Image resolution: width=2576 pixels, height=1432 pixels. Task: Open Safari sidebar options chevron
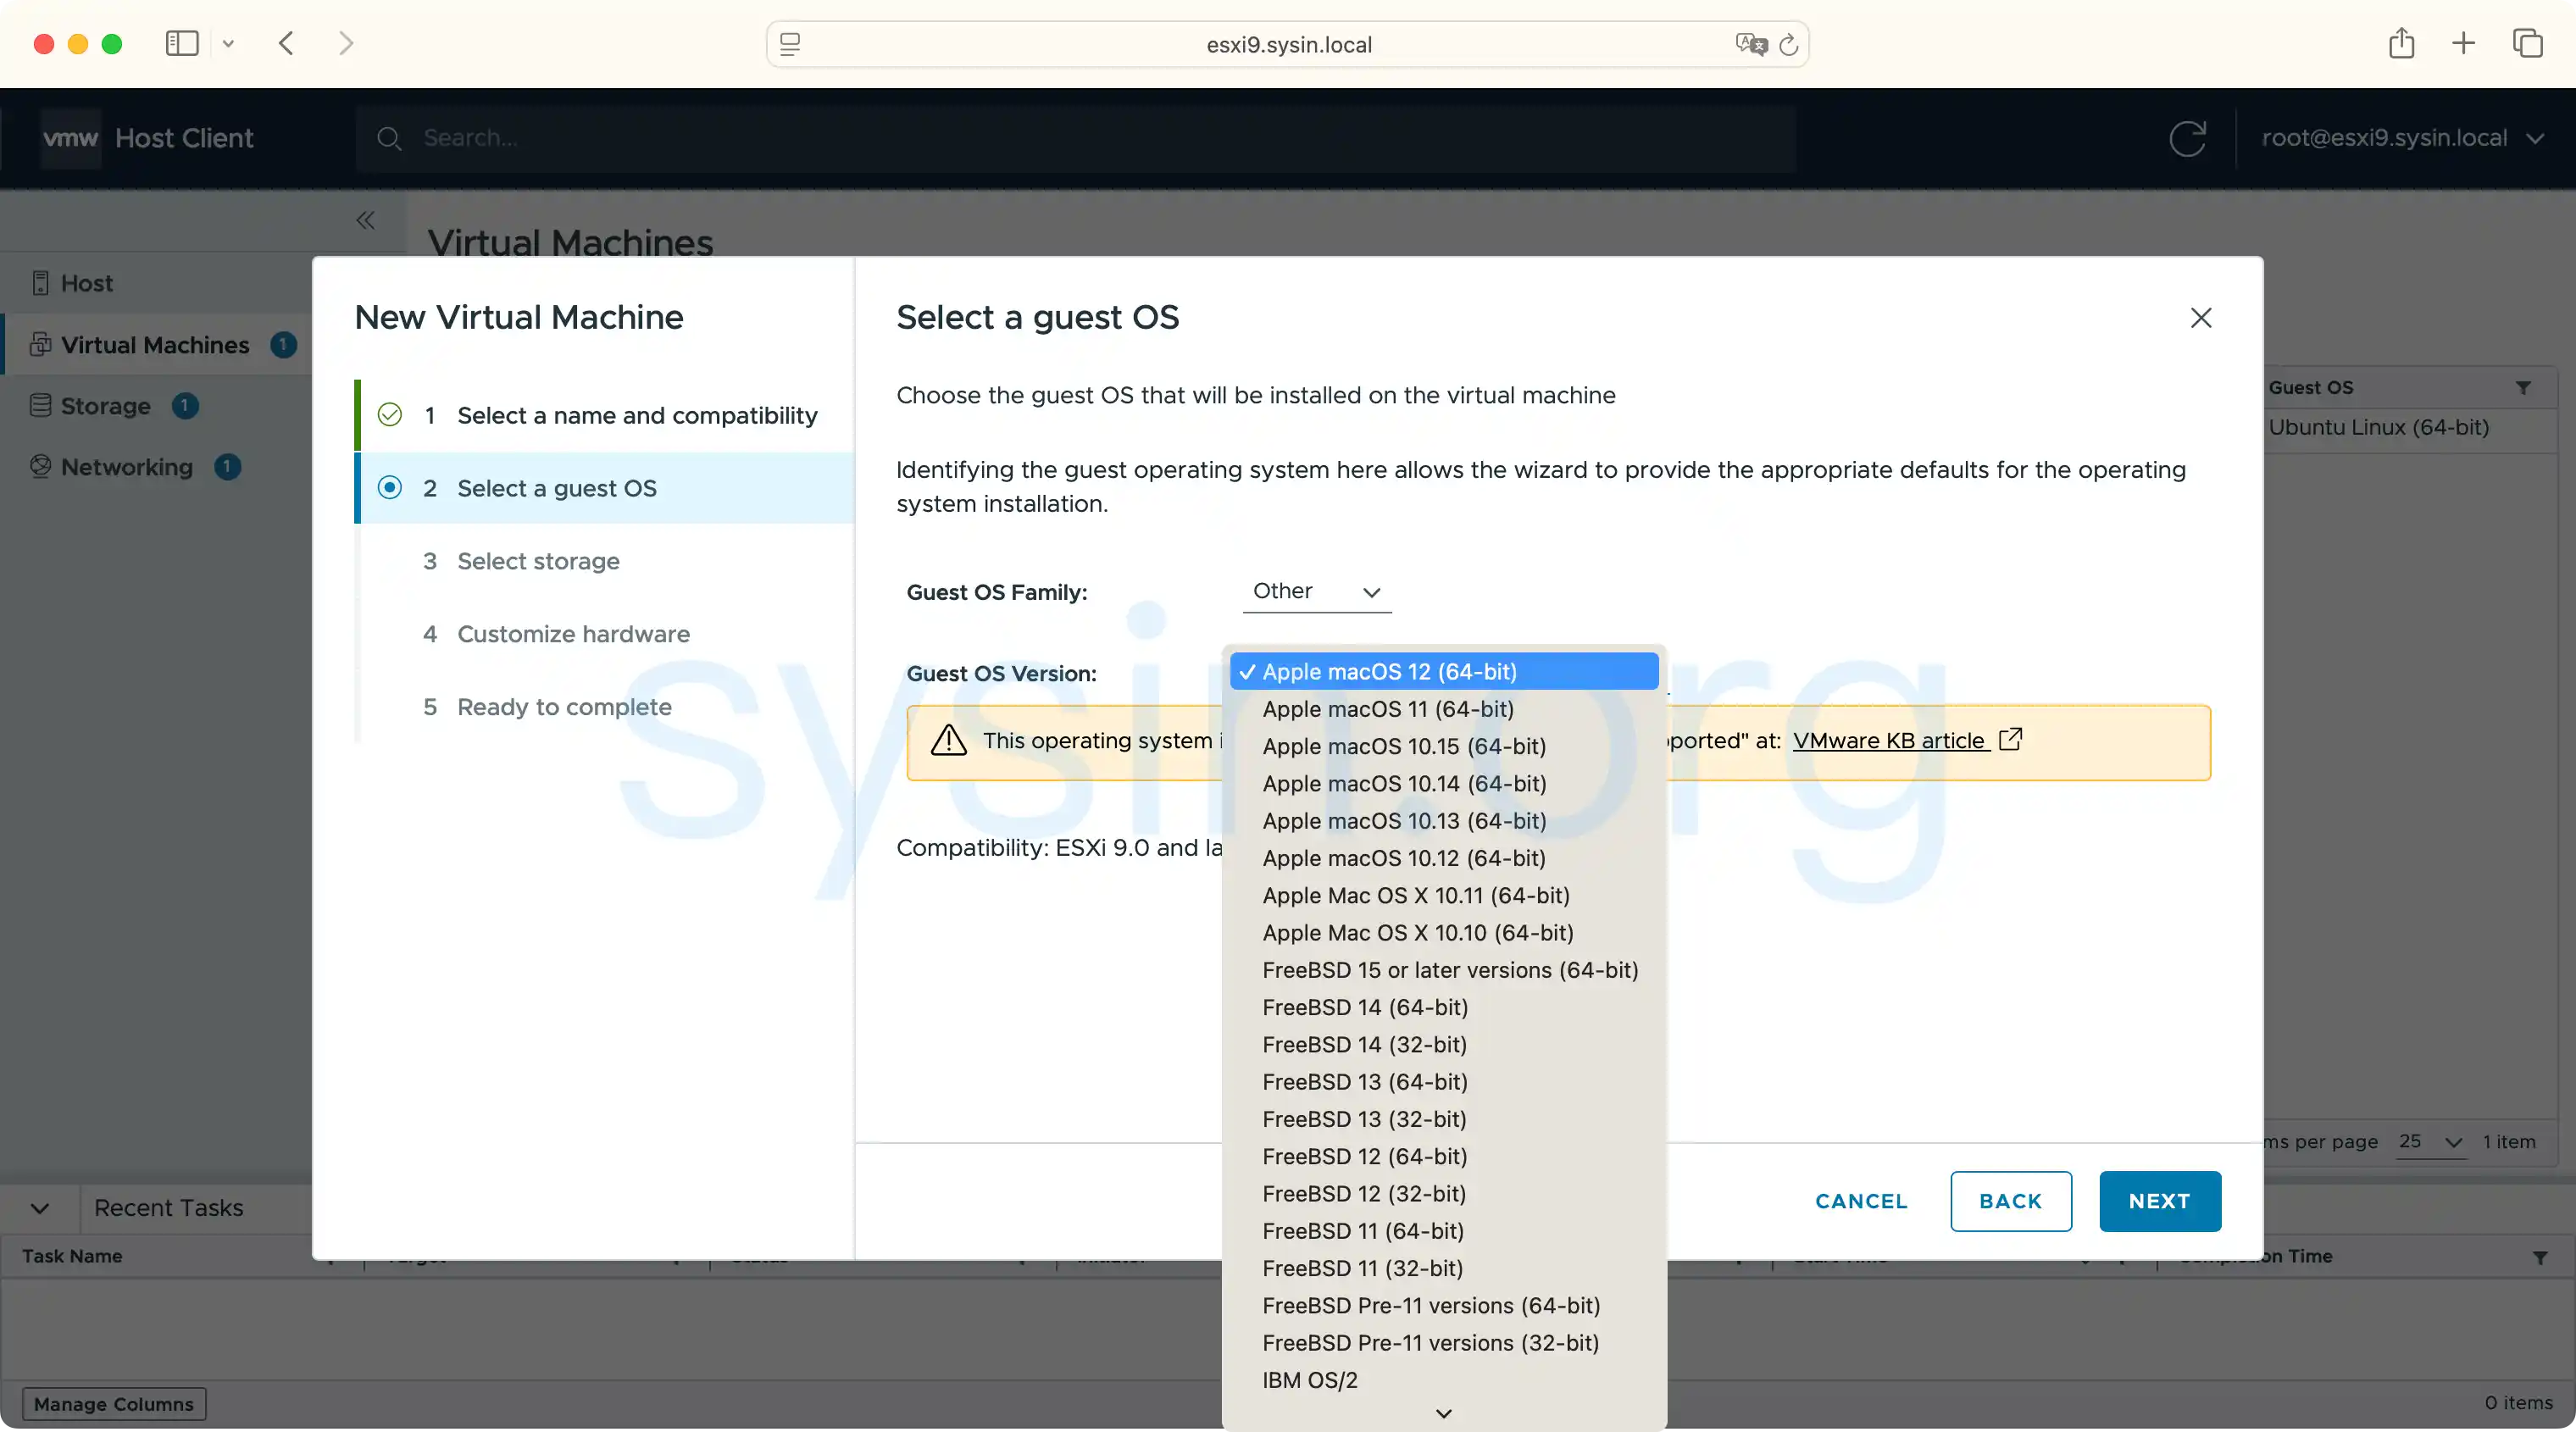pos(228,43)
